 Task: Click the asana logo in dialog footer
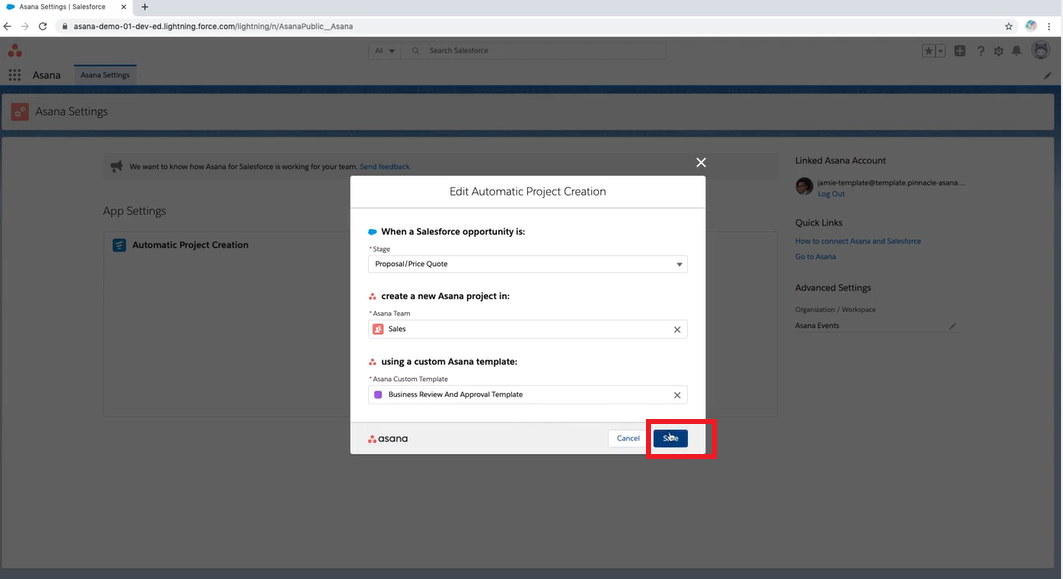388,439
